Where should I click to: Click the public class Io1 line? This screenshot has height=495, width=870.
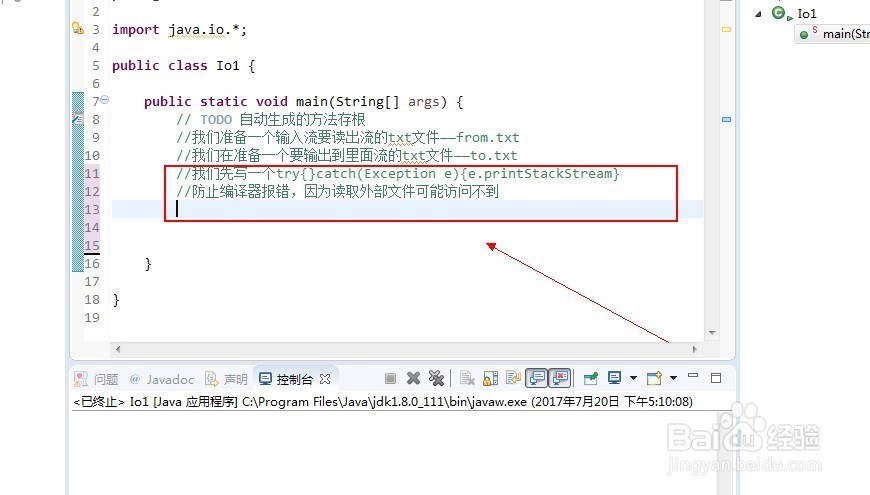(x=183, y=65)
